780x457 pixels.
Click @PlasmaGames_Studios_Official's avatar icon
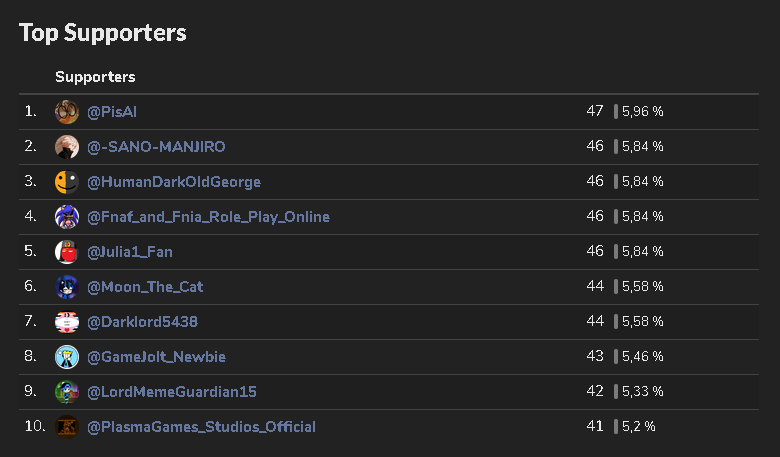click(x=67, y=427)
